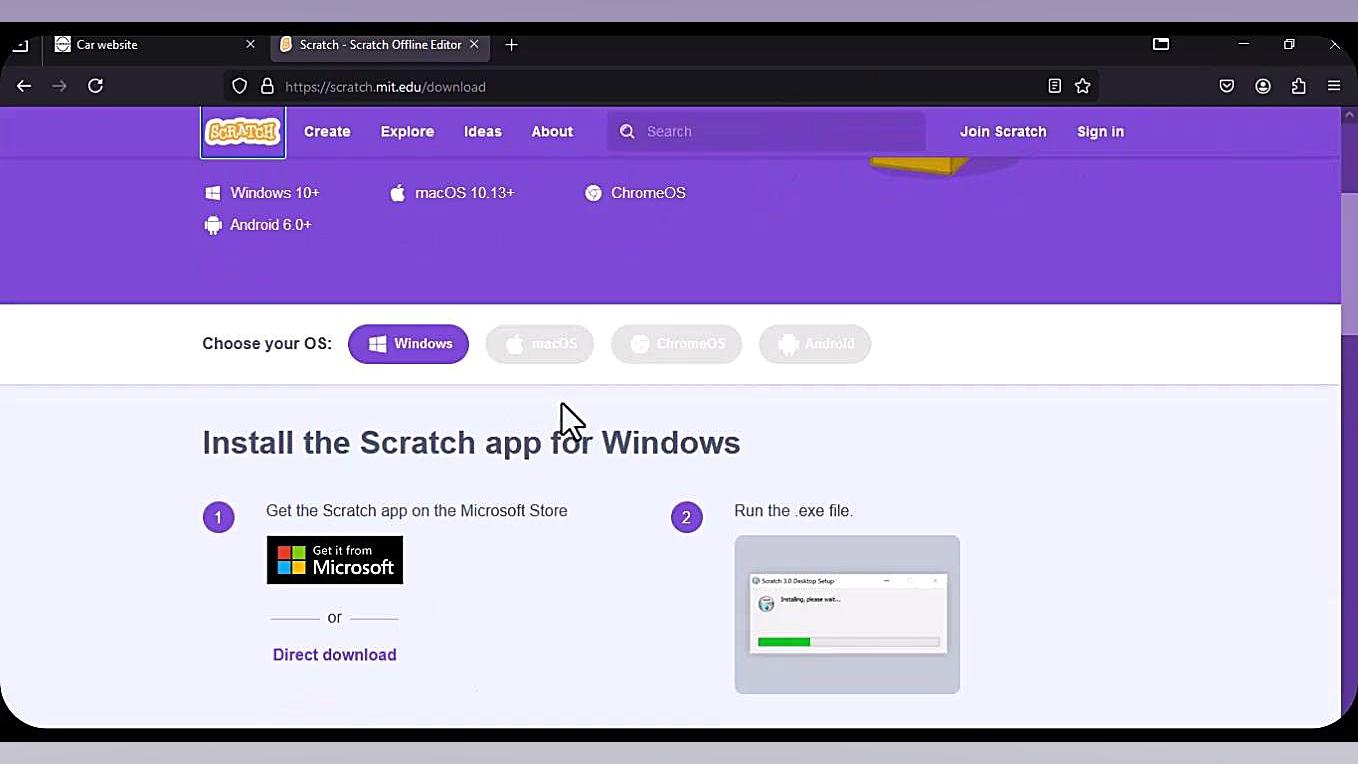Click the Android 6.0+ robot icon
Viewport: 1358px width, 764px height.
(x=212, y=225)
